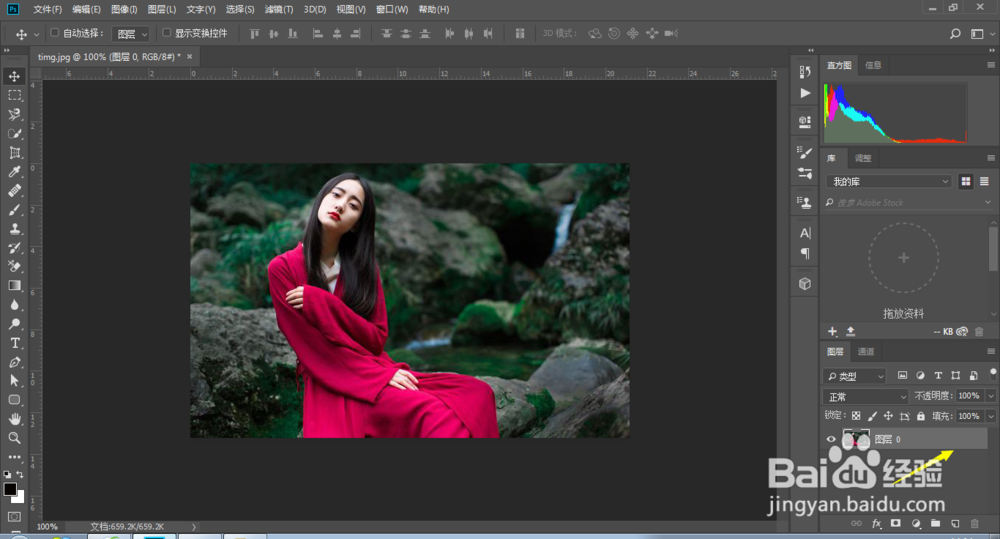Open the Character panel icon
The width and height of the screenshot is (1000, 539).
805,233
